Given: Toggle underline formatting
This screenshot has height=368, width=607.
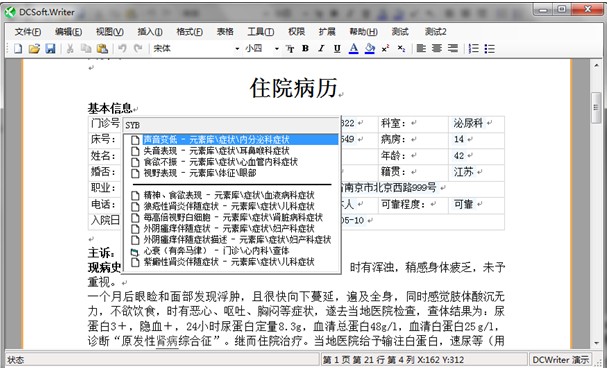Looking at the screenshot, I should 337,49.
